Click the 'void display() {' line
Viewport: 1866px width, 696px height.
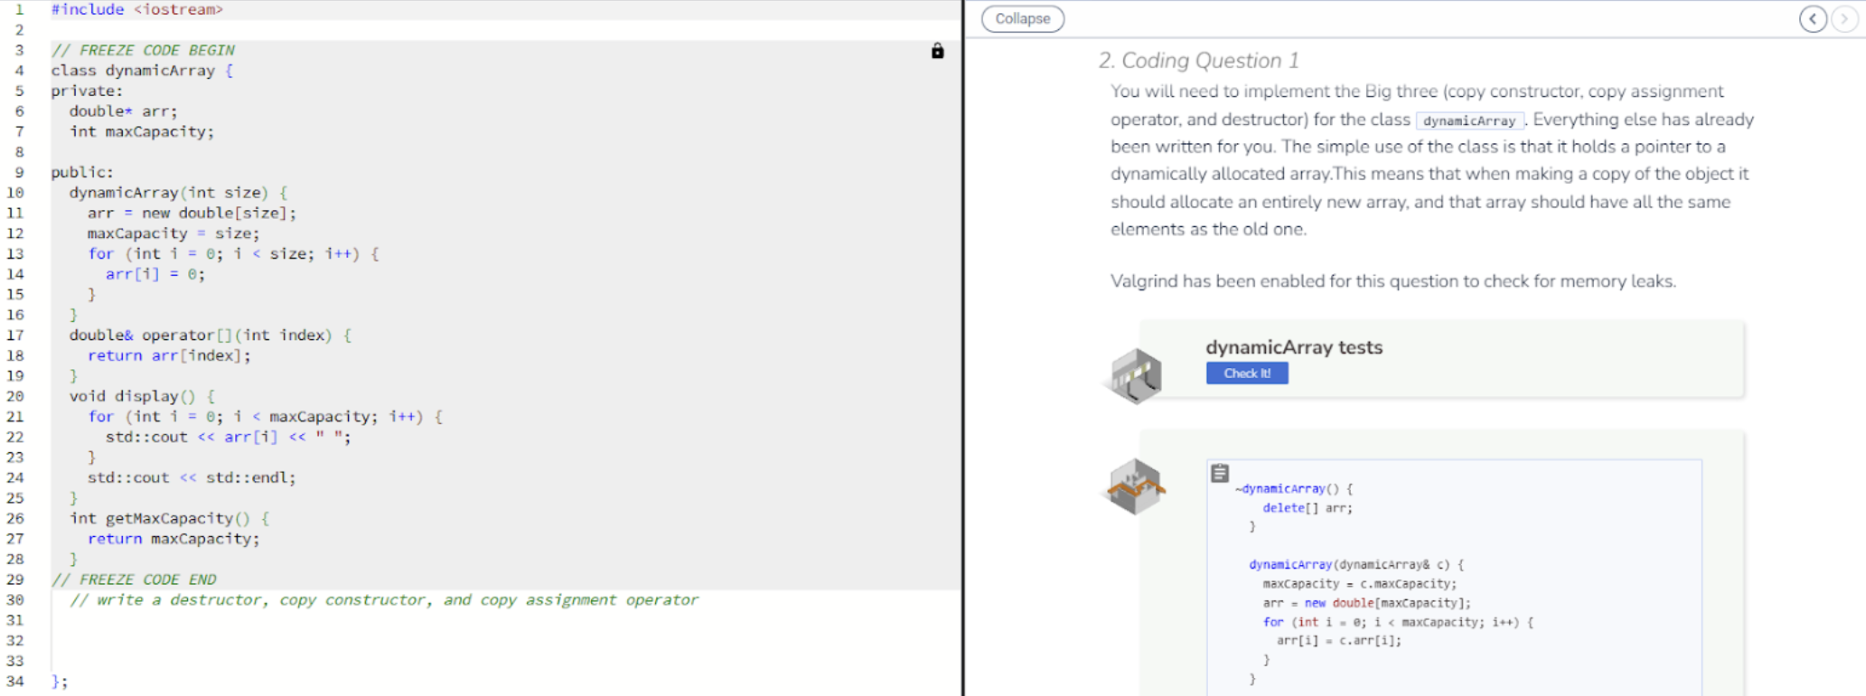click(x=142, y=396)
